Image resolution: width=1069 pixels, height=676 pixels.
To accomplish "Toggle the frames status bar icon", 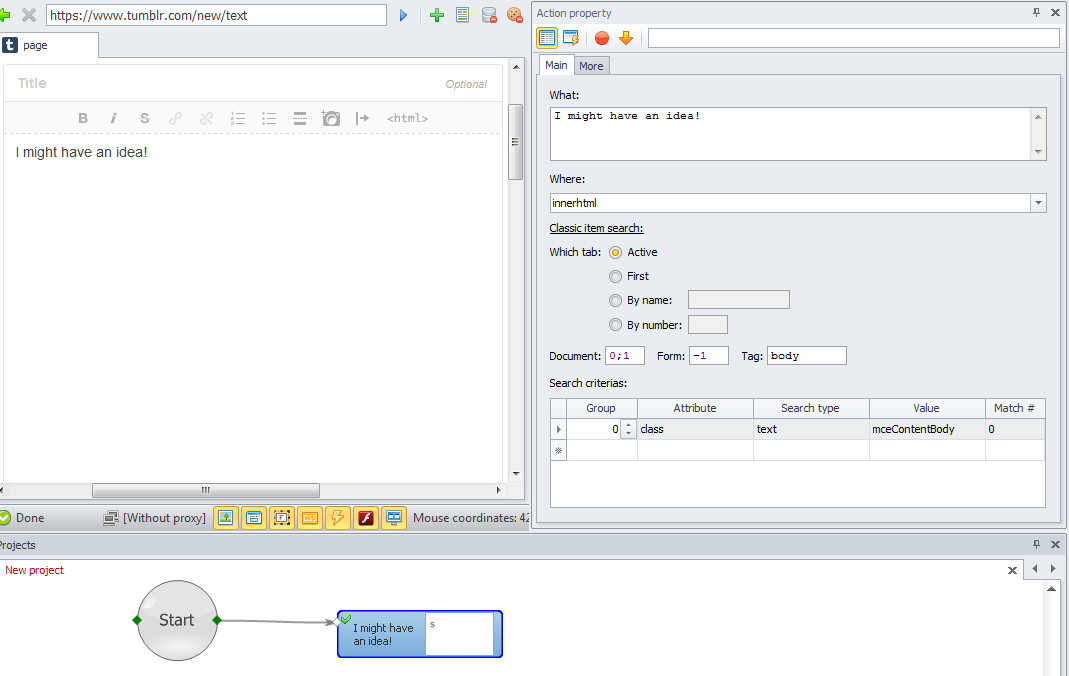I will [282, 518].
